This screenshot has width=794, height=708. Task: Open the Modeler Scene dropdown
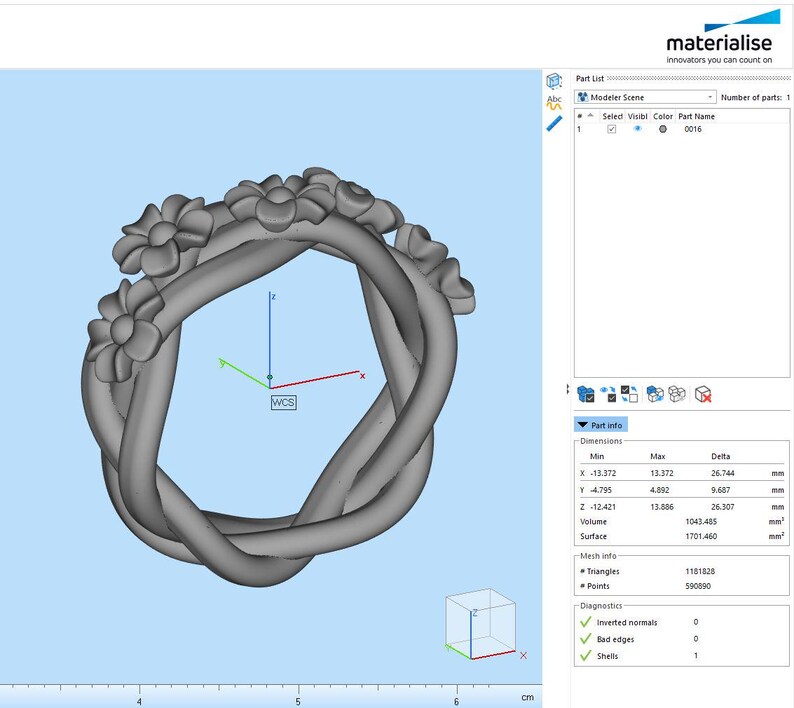coord(646,97)
